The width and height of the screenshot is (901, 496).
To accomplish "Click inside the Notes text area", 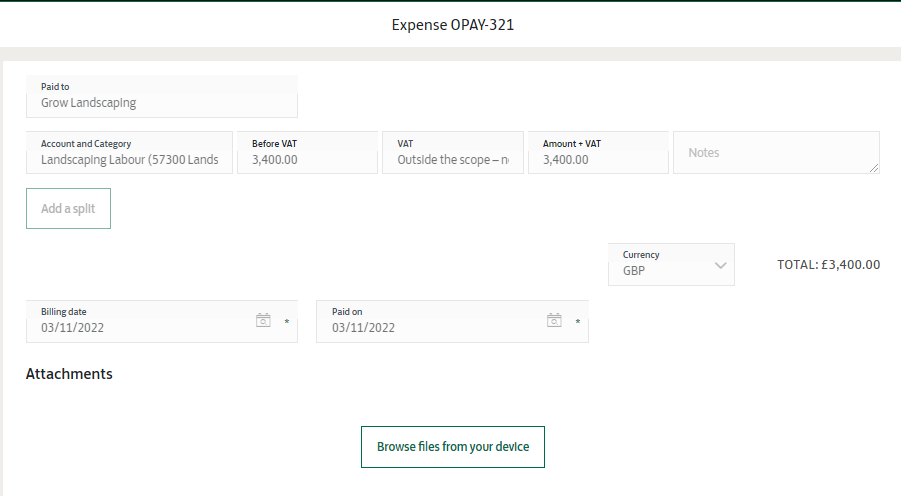I will coord(775,153).
